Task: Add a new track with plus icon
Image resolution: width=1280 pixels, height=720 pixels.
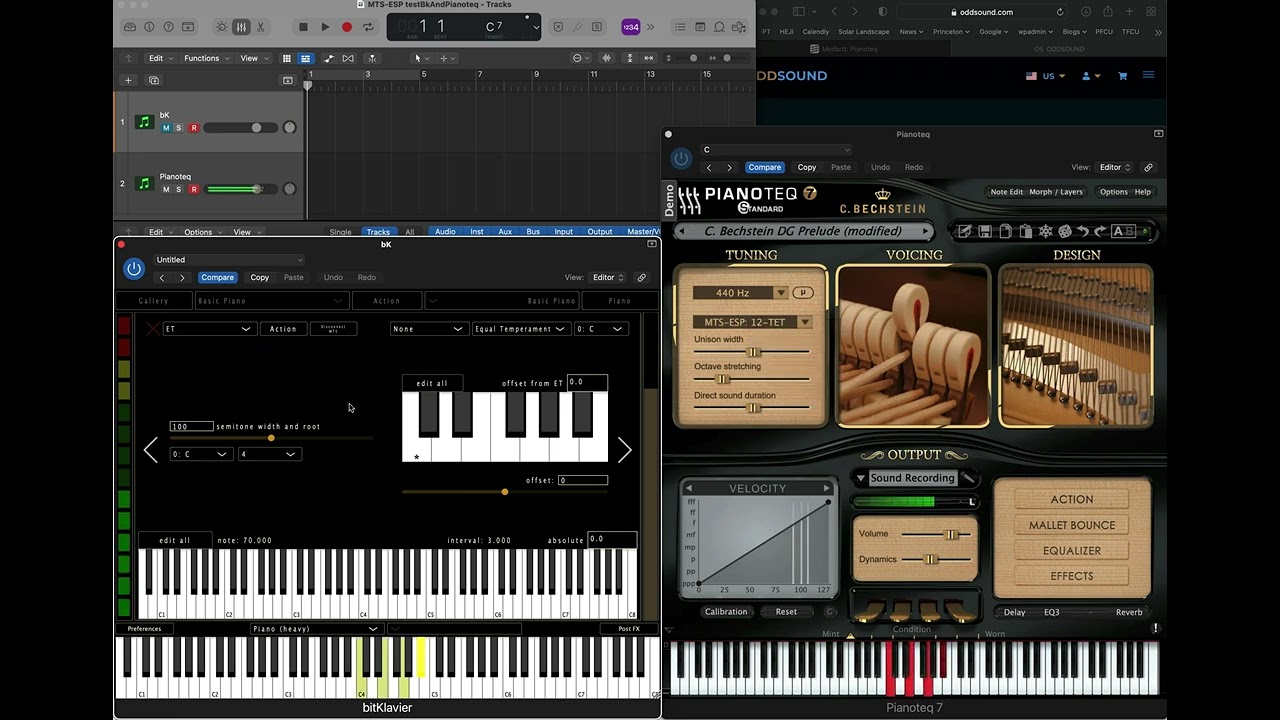Action: (128, 80)
